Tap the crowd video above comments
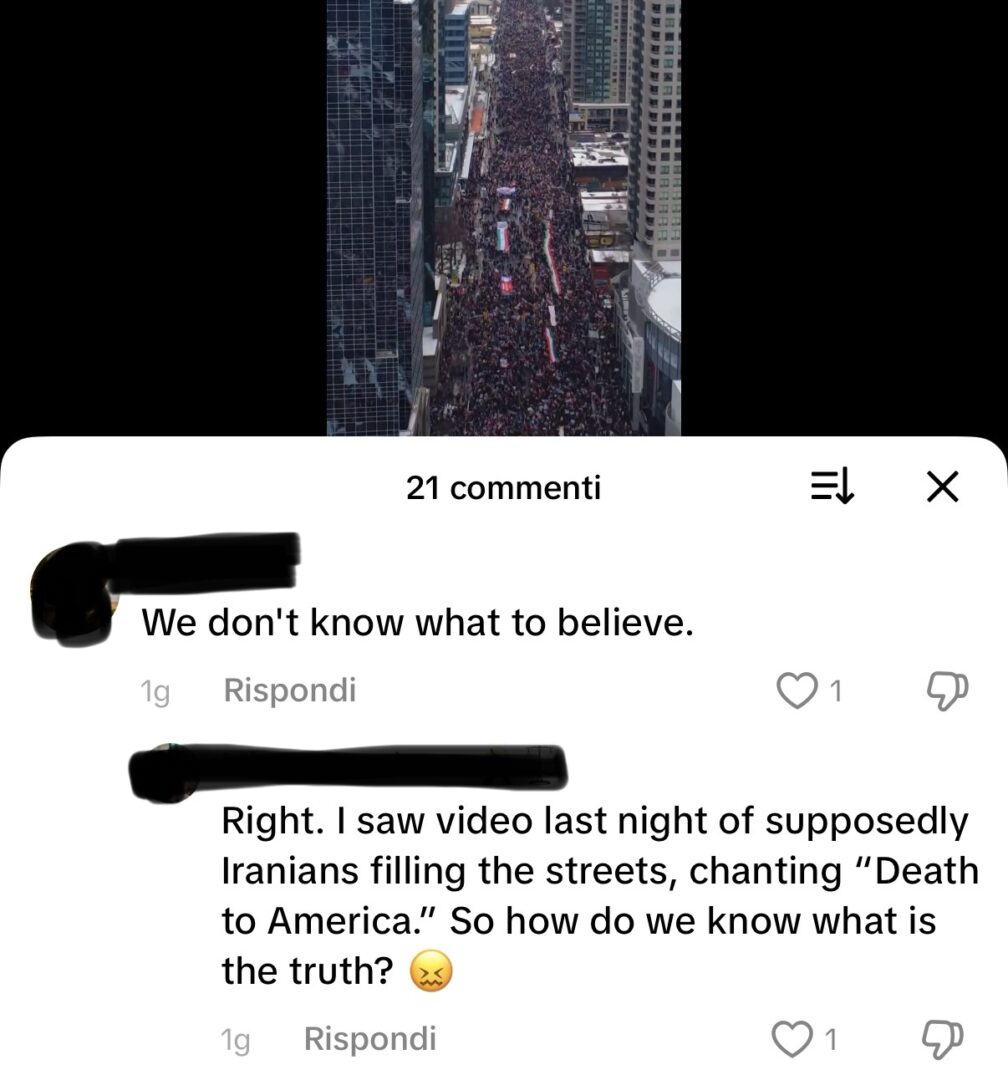The image size is (1008, 1080). click(x=504, y=218)
